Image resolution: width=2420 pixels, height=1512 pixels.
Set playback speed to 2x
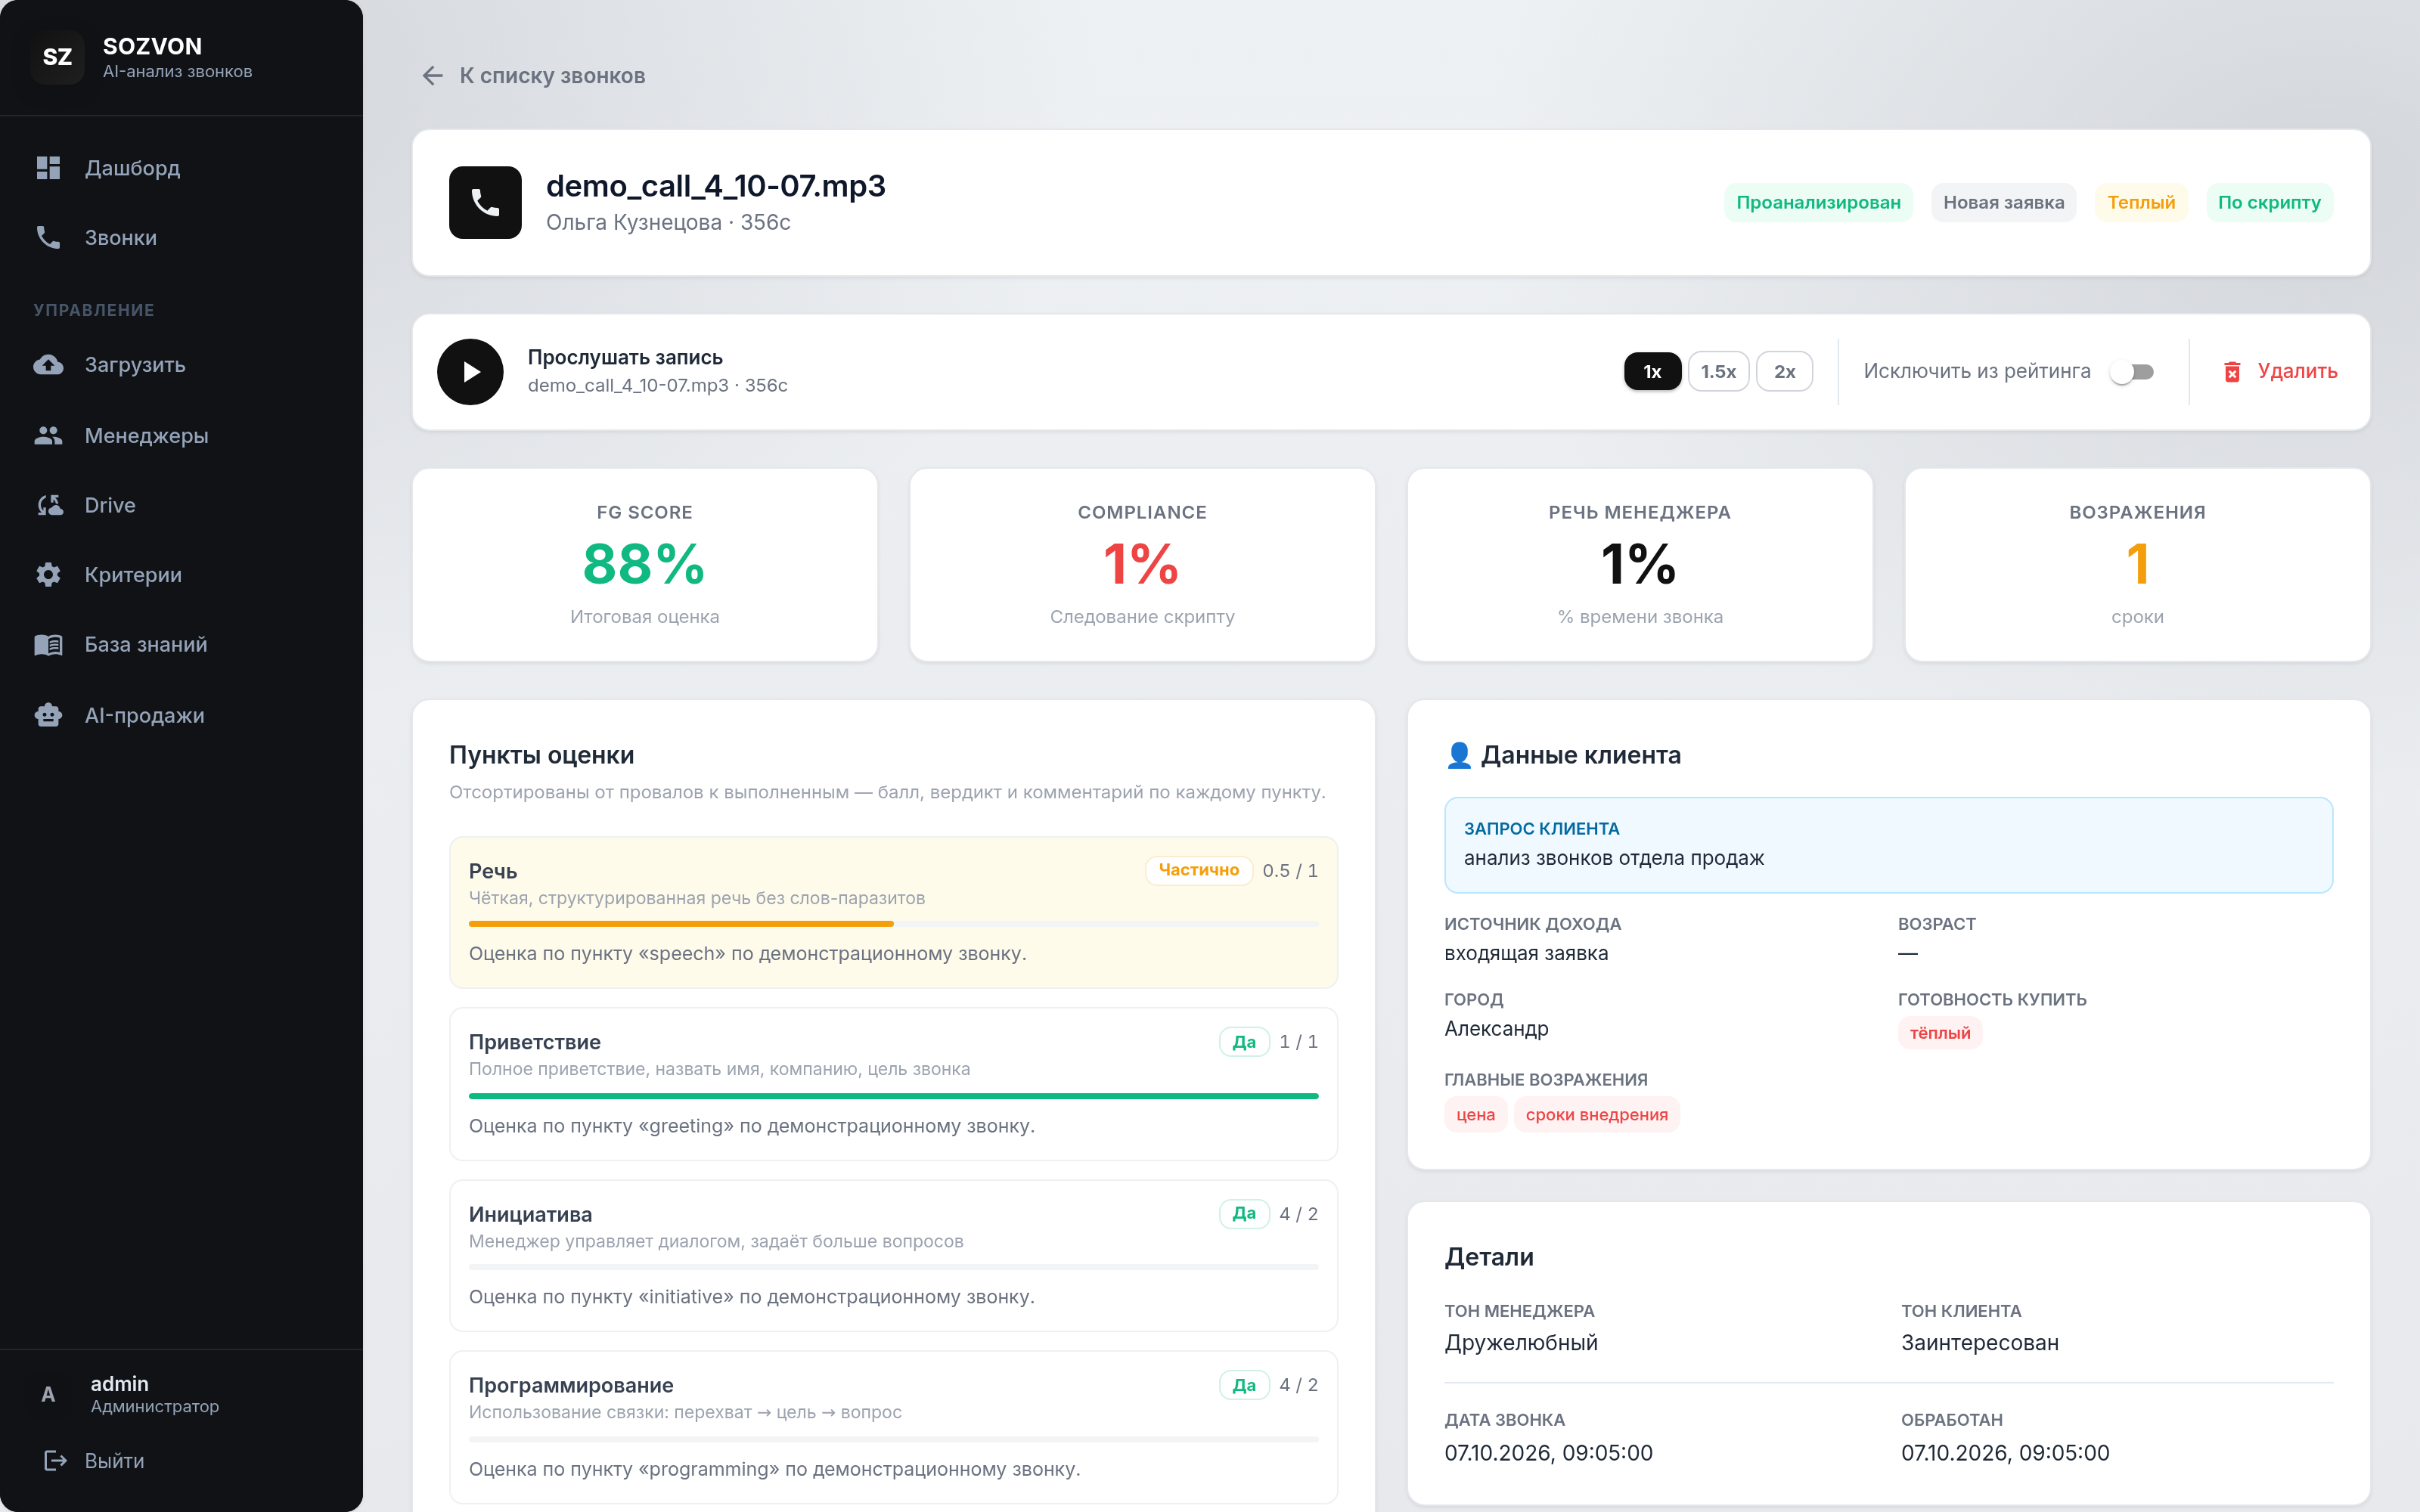click(1784, 372)
